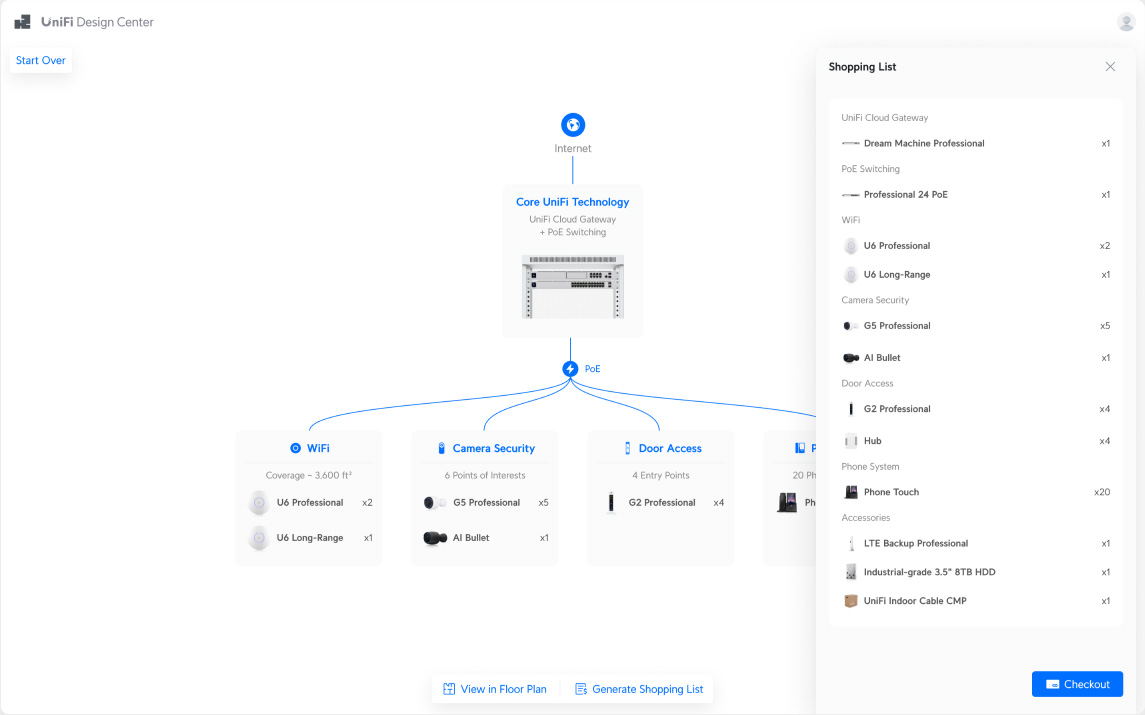This screenshot has height=715, width=1145.
Task: Close the Shopping List panel
Action: 1110,66
